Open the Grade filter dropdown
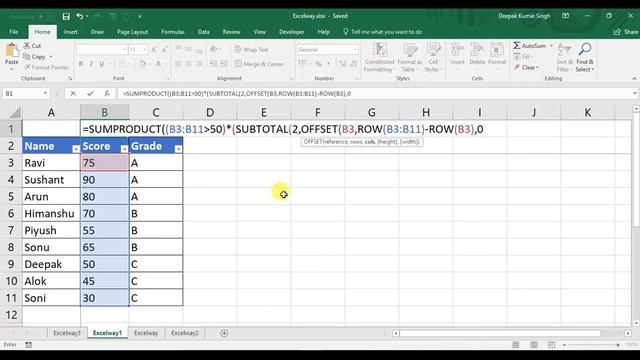The image size is (640, 360). tap(178, 149)
